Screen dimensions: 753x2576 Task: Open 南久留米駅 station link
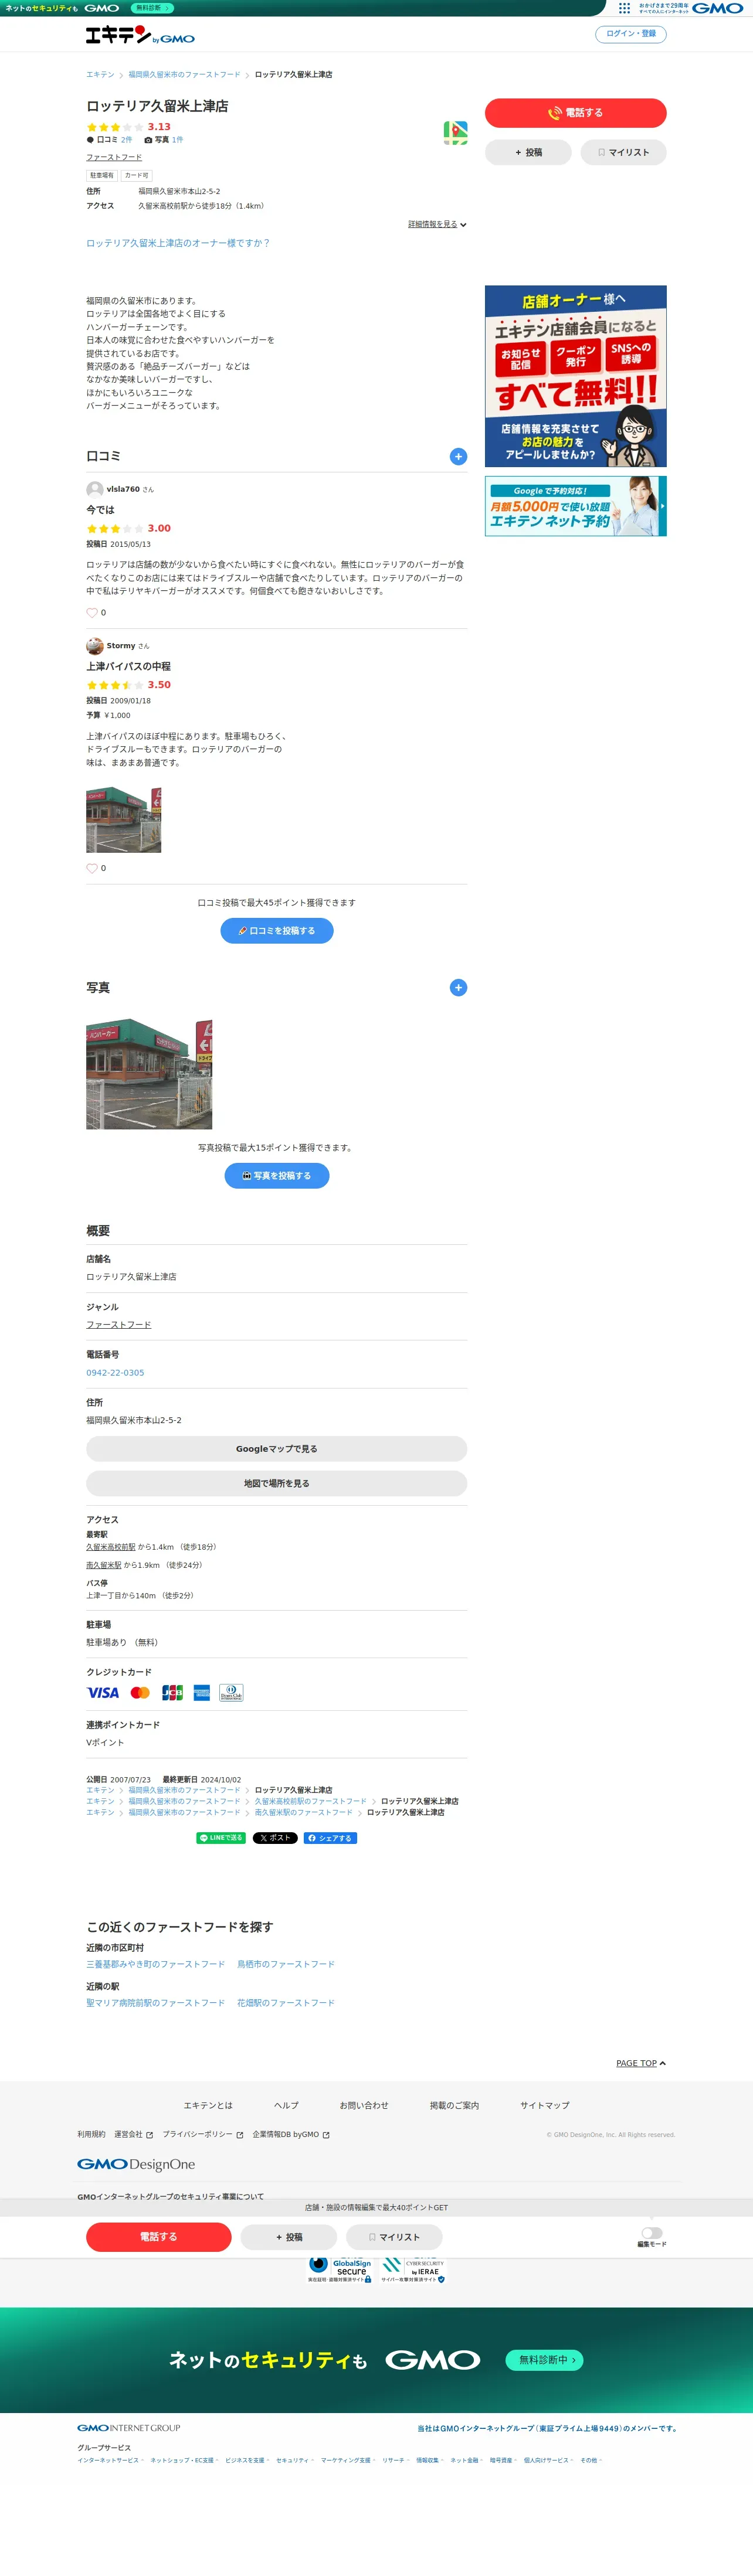(x=104, y=1565)
